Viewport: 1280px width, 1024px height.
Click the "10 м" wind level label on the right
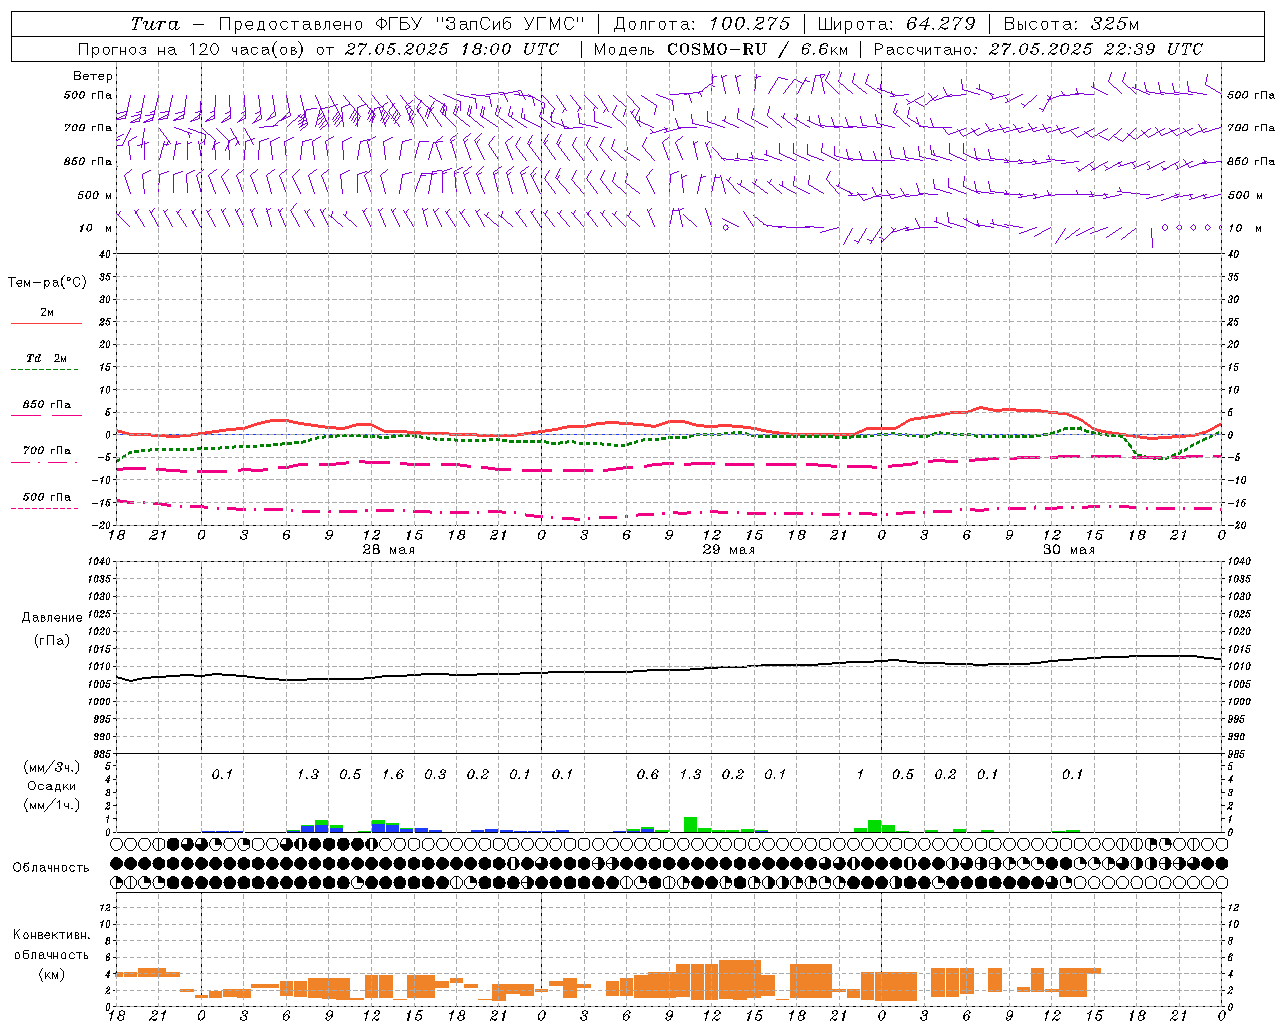pos(1244,228)
